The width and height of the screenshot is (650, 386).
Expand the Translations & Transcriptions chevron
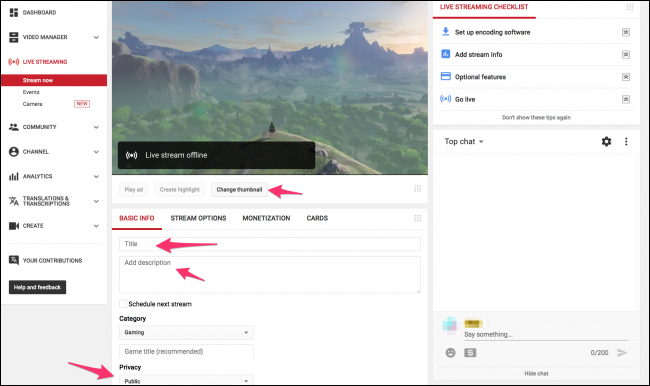[96, 201]
